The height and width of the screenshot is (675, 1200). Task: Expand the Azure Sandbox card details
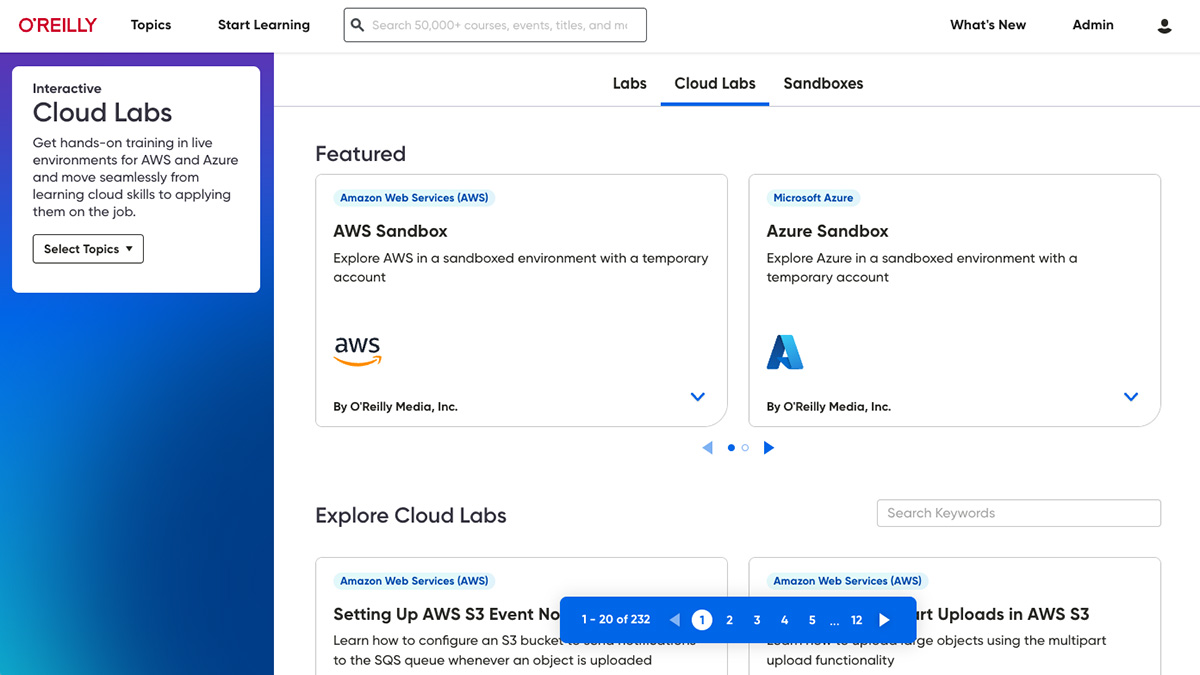(x=1131, y=397)
